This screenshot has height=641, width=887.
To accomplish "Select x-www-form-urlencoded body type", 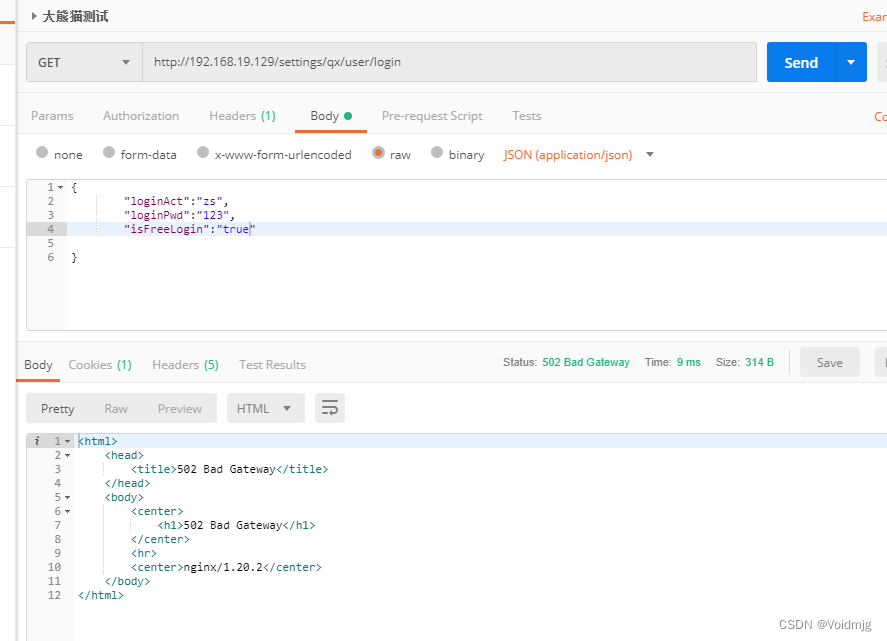I will click(x=203, y=152).
